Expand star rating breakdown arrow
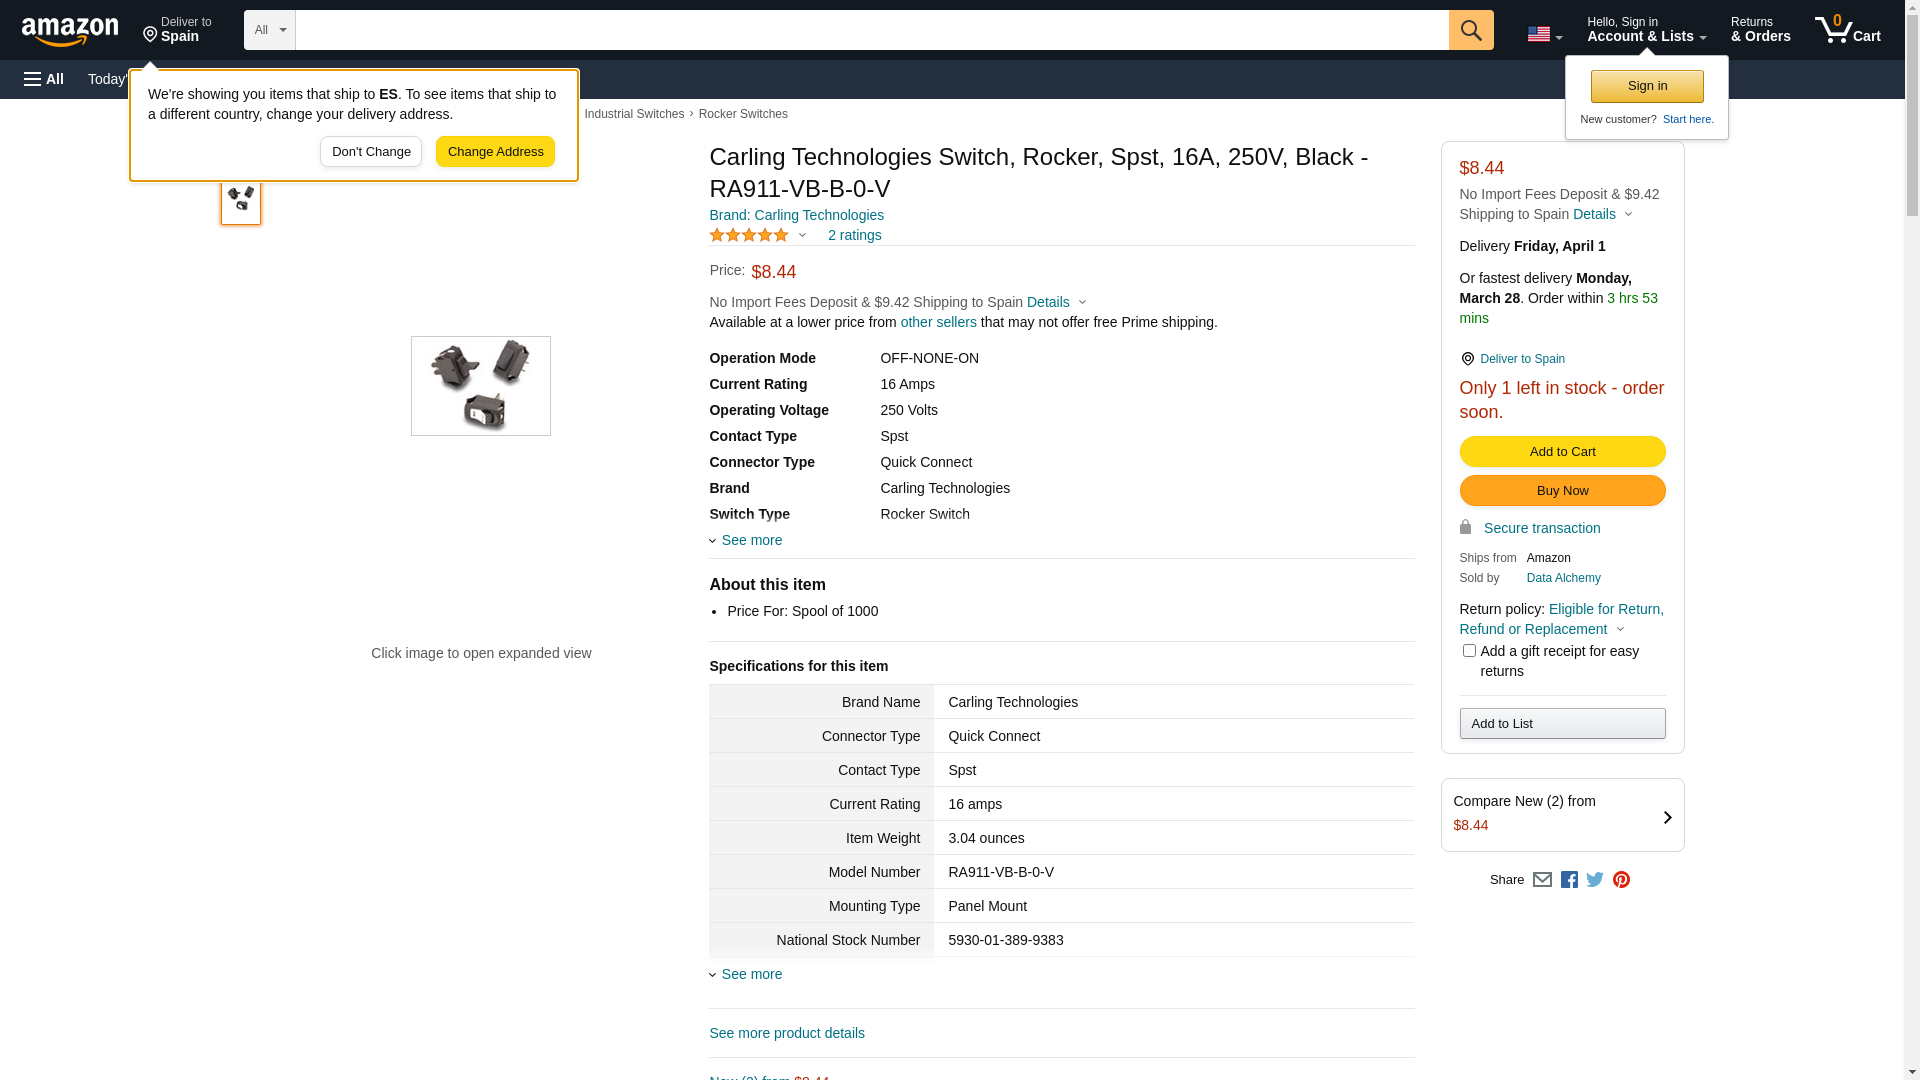Image resolution: width=1920 pixels, height=1080 pixels. tap(802, 236)
